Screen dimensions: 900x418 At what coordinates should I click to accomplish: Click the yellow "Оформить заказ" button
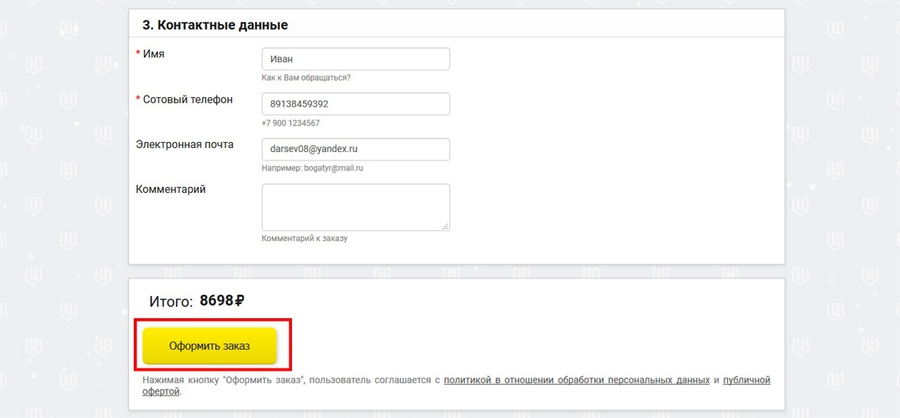[x=210, y=346]
